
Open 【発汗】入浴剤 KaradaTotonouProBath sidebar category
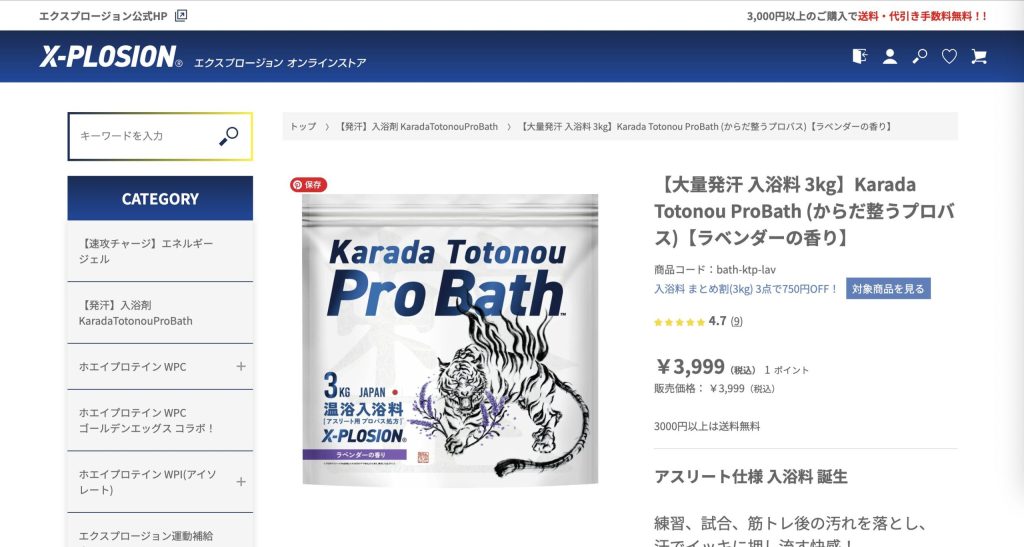coord(160,313)
